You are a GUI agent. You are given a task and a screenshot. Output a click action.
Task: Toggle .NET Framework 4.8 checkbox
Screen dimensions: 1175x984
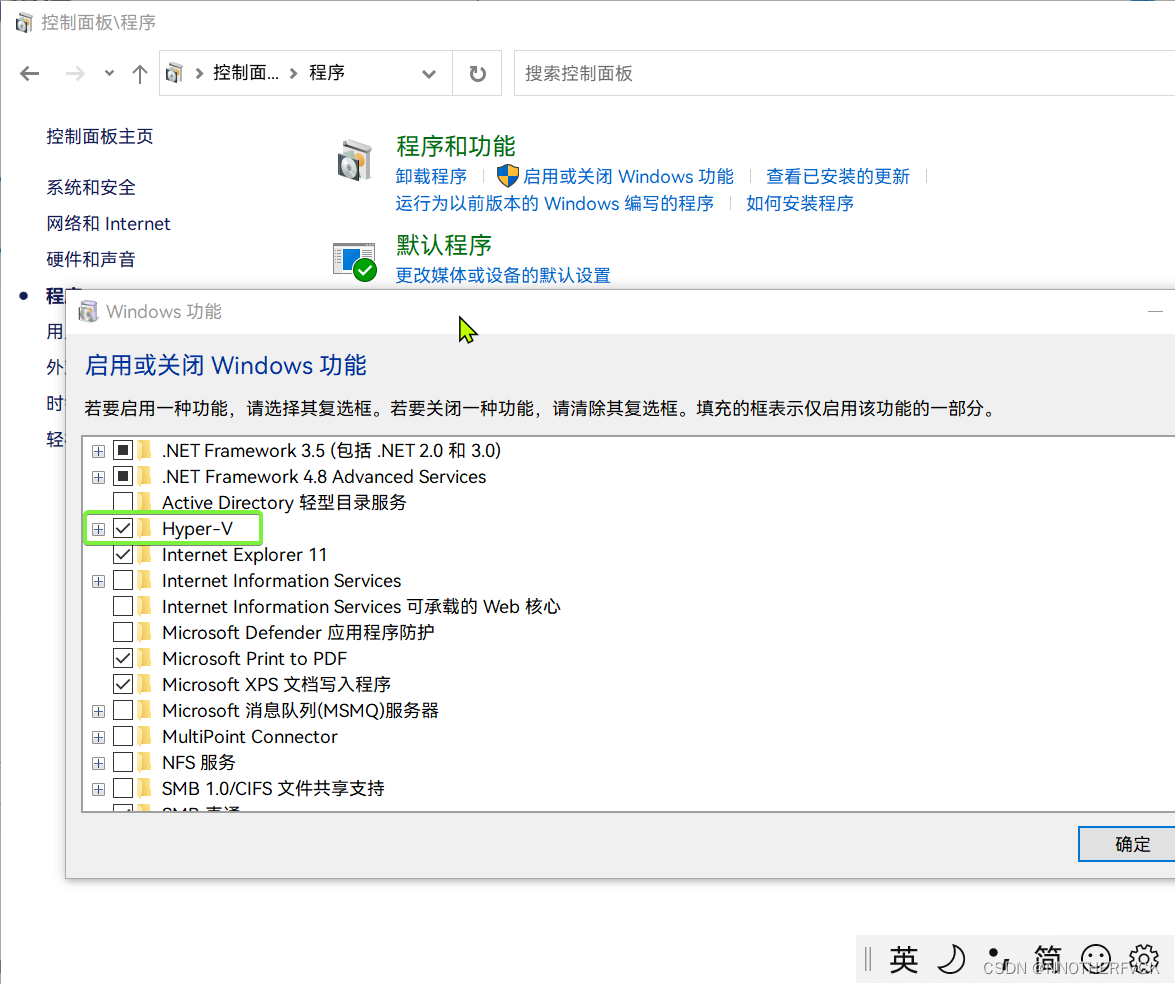(x=123, y=477)
